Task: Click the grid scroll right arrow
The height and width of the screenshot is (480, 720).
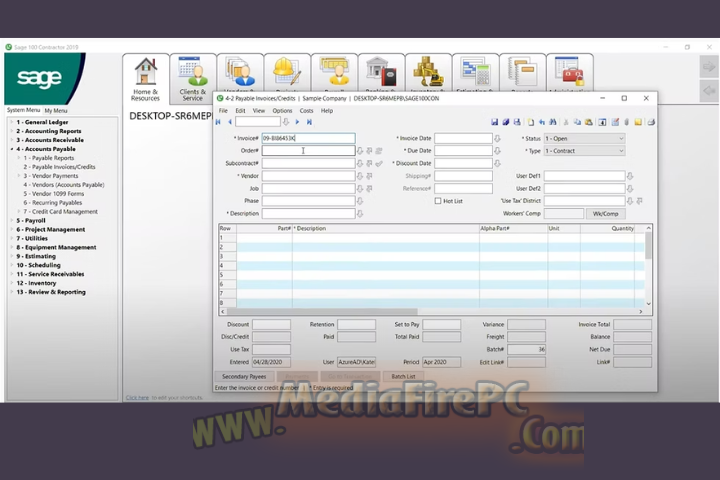Action: pos(641,311)
